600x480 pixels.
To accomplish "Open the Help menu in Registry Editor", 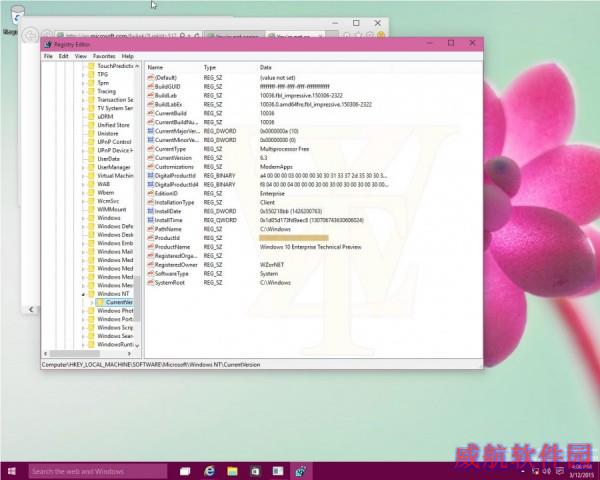I will click(x=127, y=56).
